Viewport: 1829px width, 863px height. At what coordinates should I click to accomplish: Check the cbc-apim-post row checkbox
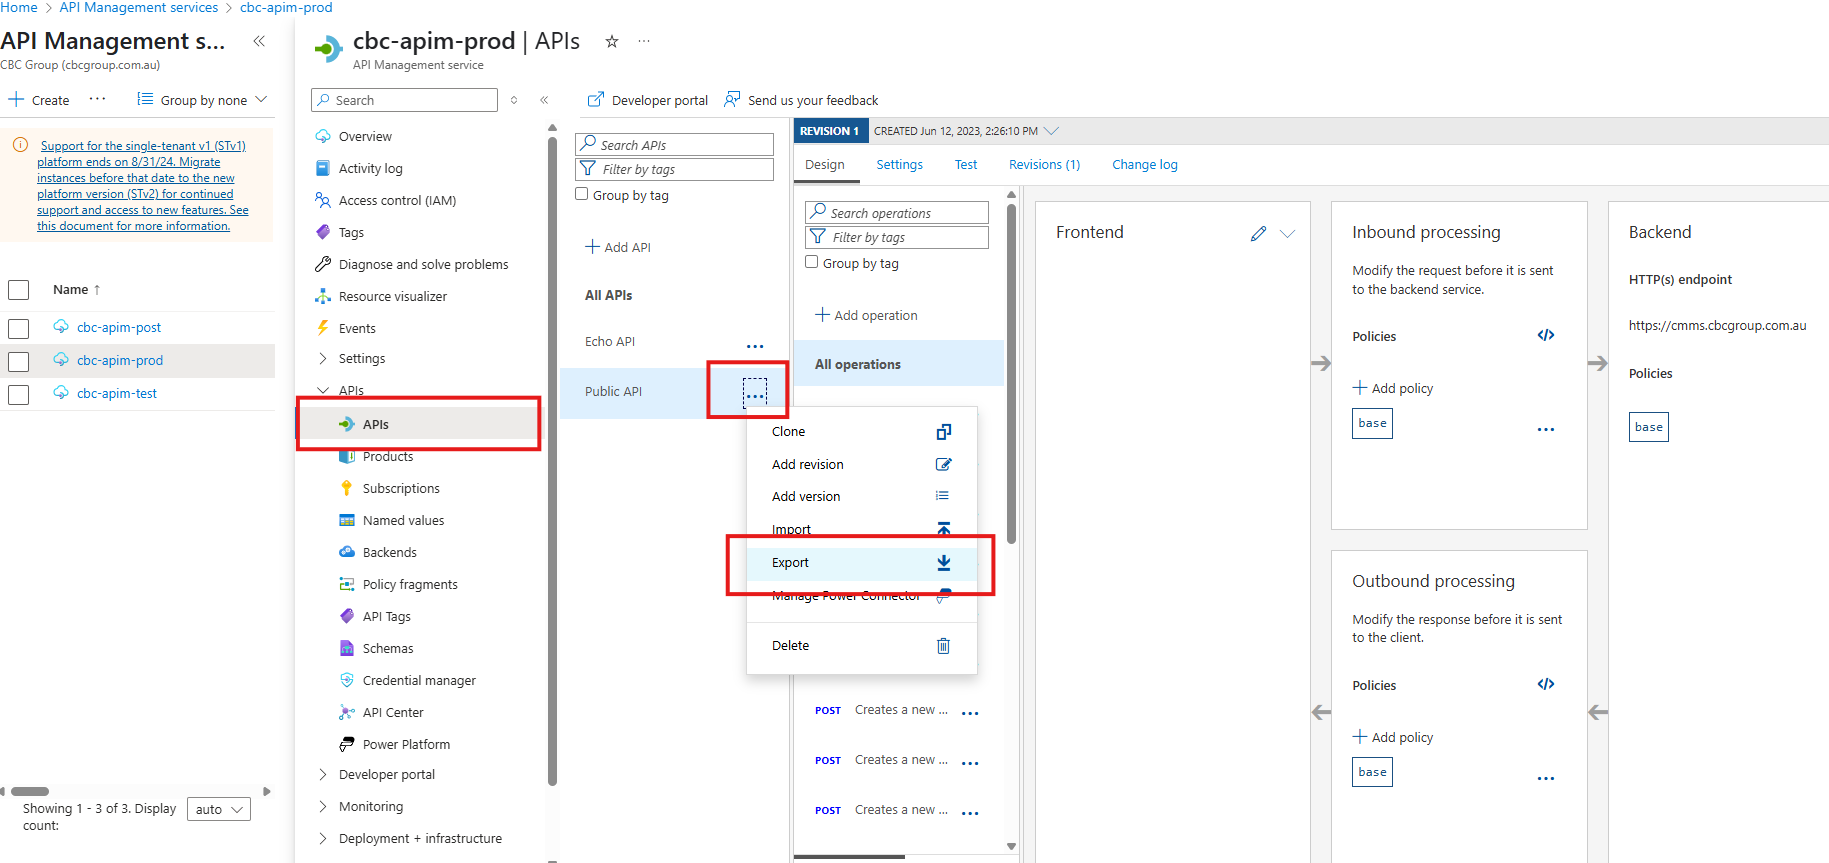tap(19, 329)
